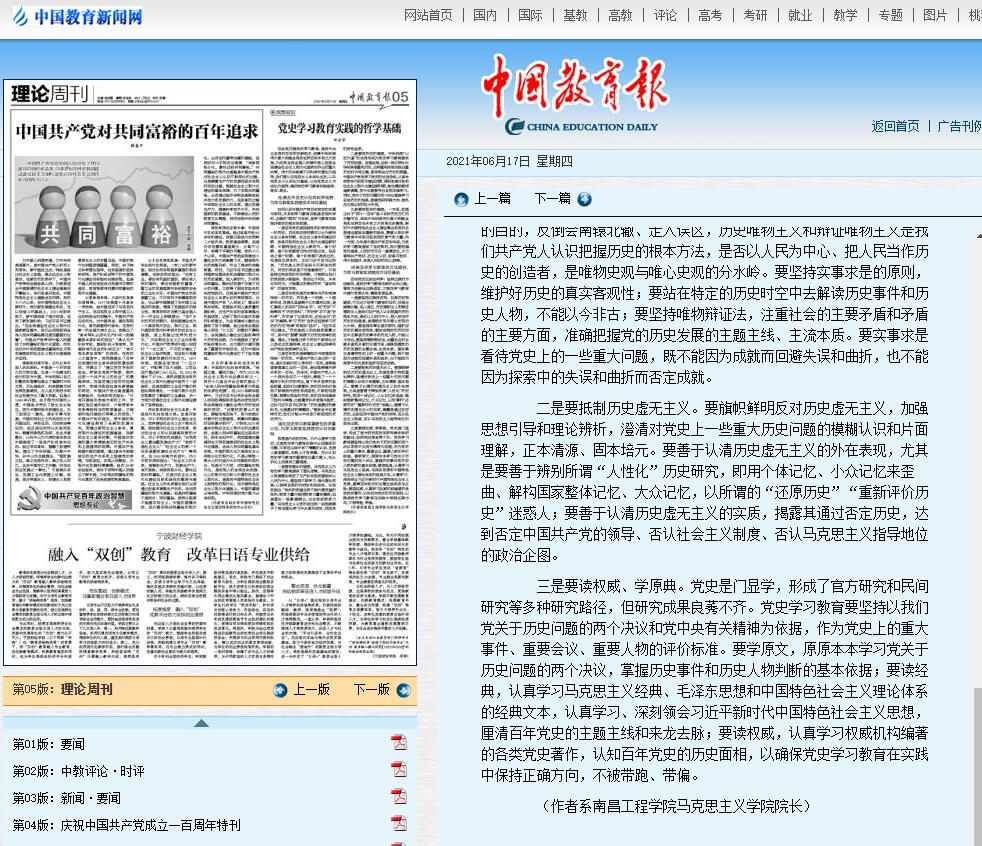Open page 第02版: 中教评论·时评
The width and height of the screenshot is (982, 846).
click(x=79, y=771)
